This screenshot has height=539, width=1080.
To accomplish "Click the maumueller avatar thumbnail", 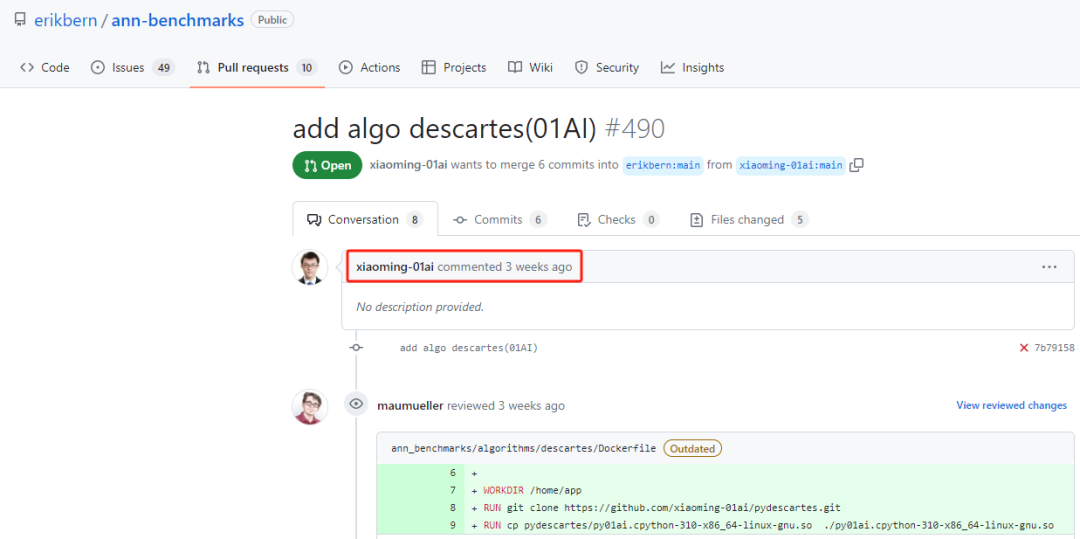I will tap(310, 407).
